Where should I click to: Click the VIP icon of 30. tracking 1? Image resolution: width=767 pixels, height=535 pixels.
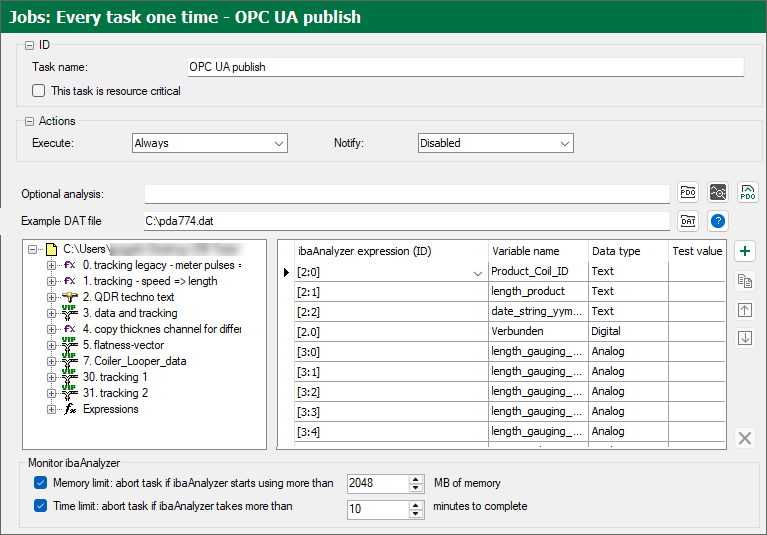[x=69, y=377]
